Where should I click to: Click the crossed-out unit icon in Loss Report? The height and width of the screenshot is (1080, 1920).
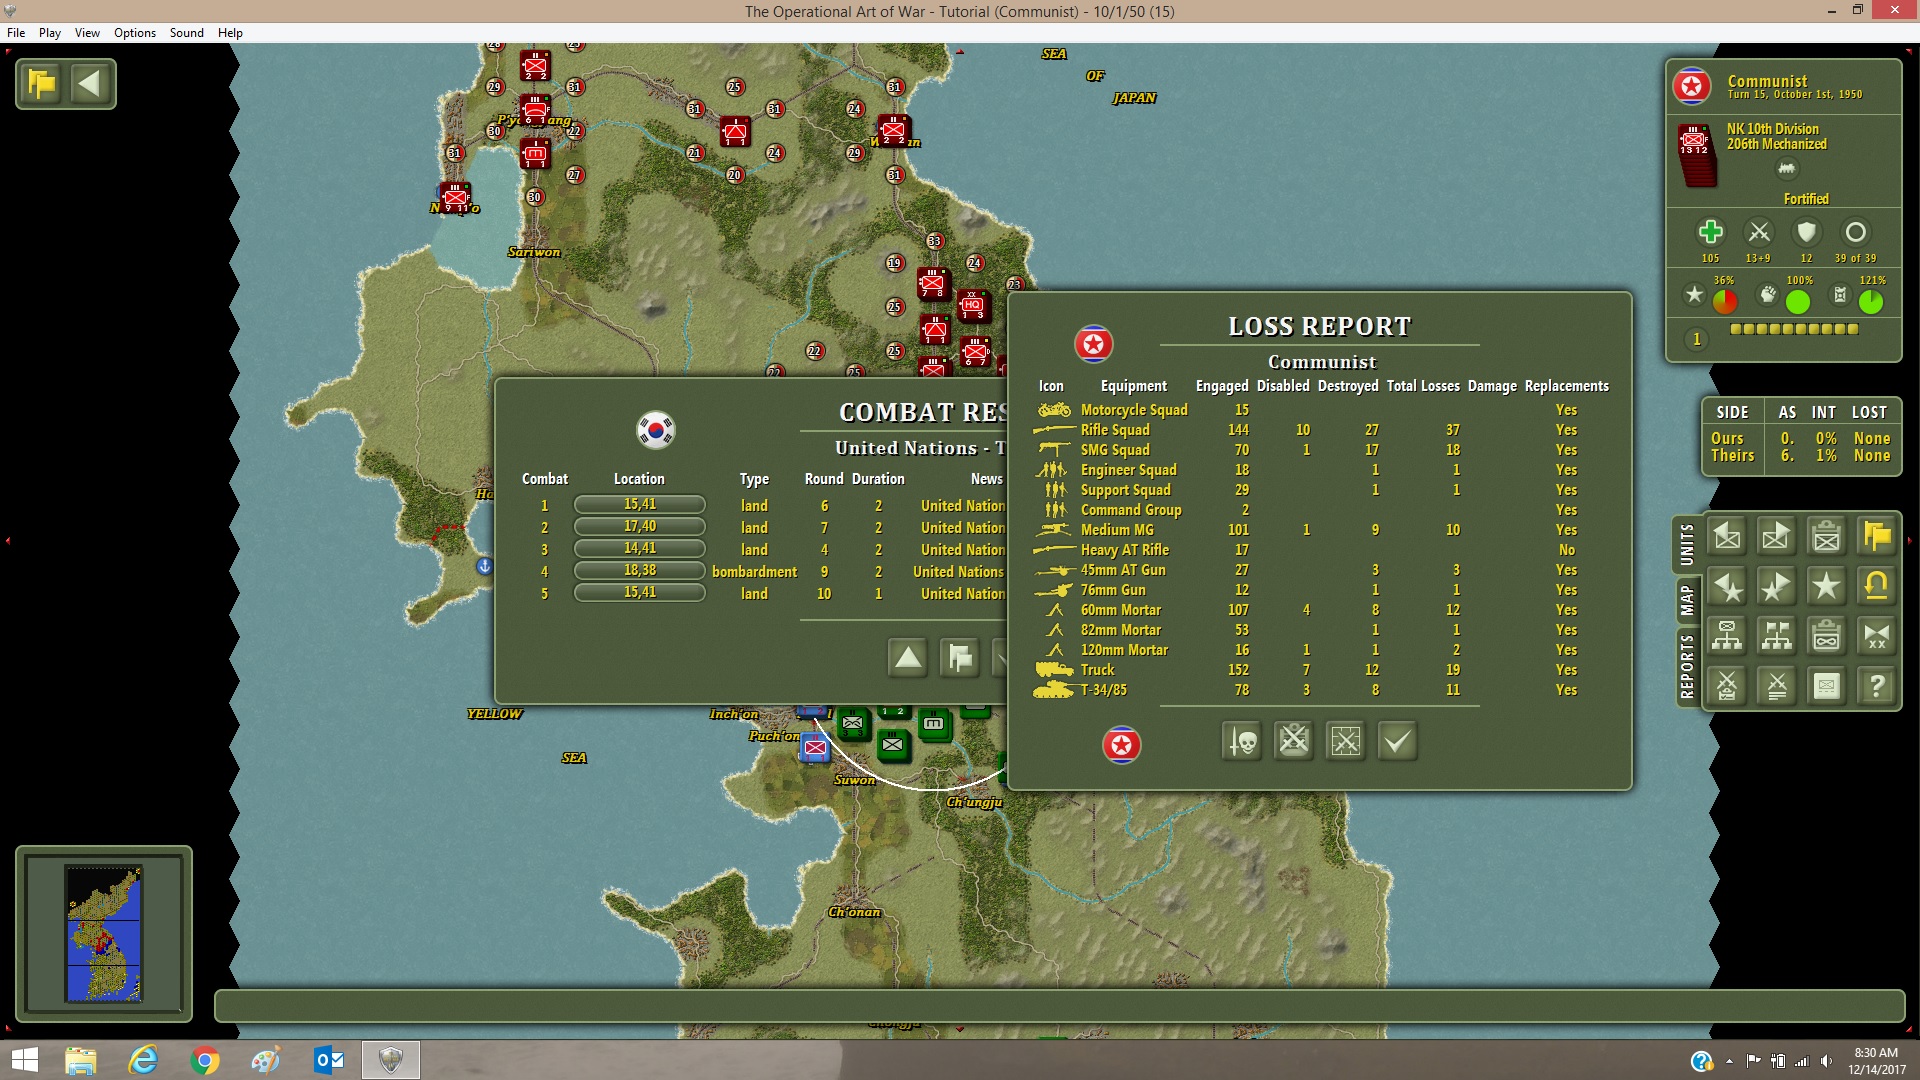click(1294, 741)
